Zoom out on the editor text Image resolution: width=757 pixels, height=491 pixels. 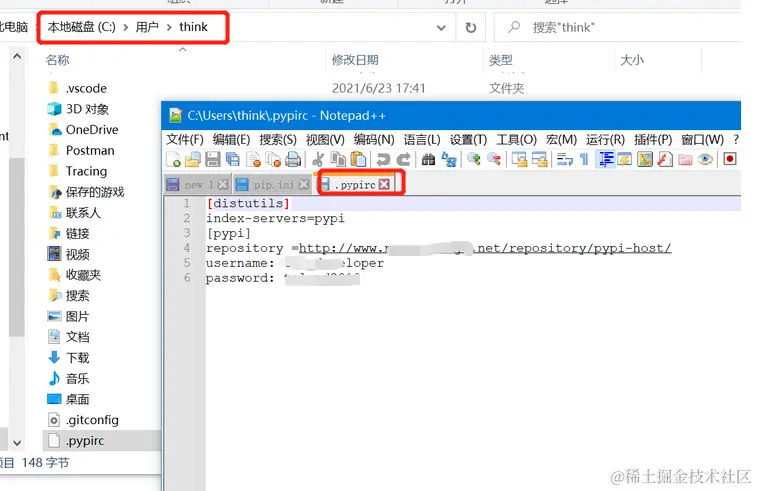[x=494, y=159]
